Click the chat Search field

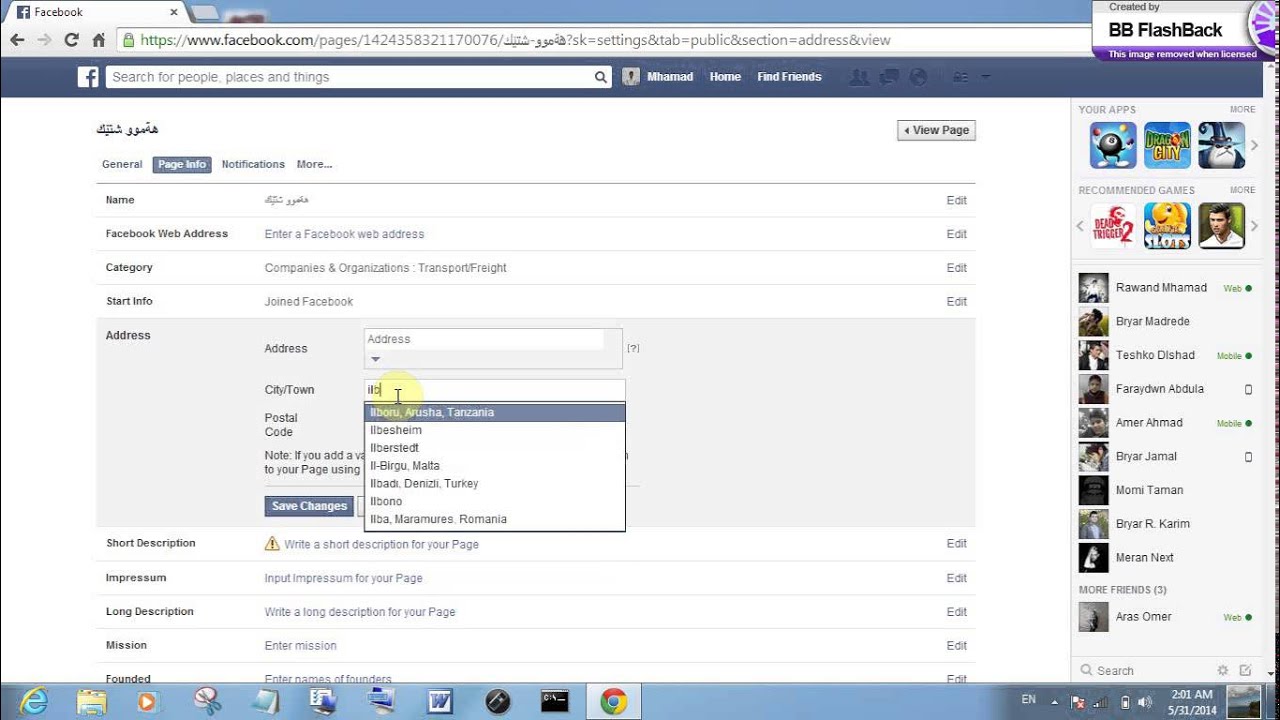pyautogui.click(x=1145, y=671)
